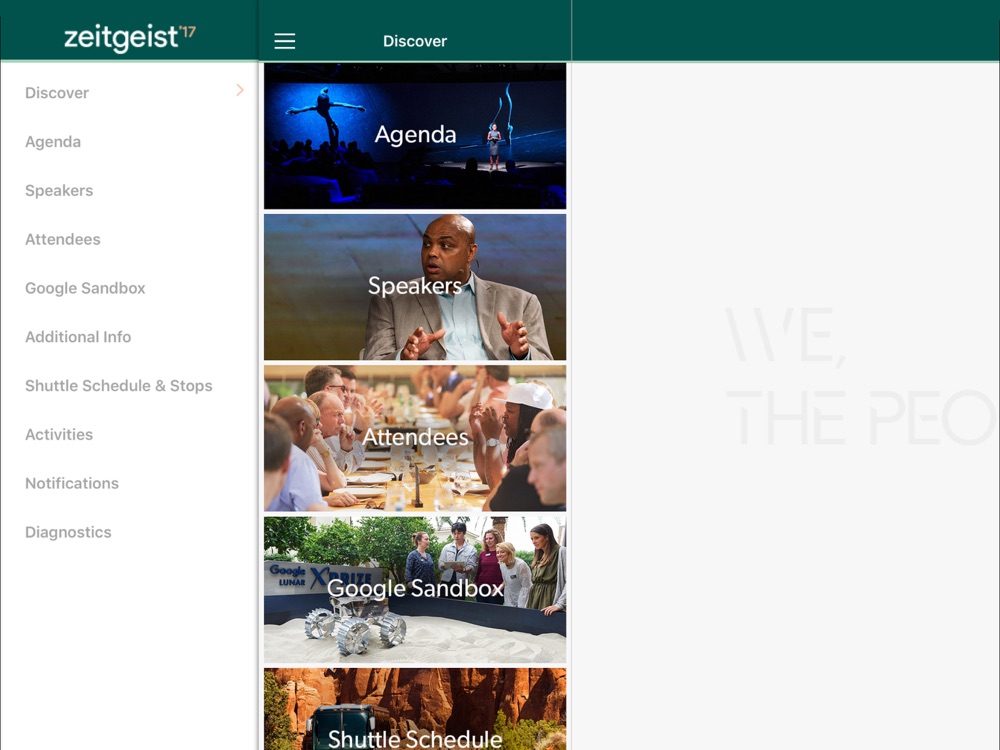This screenshot has height=750, width=1000.
Task: Click the Discover header title
Action: [x=415, y=41]
